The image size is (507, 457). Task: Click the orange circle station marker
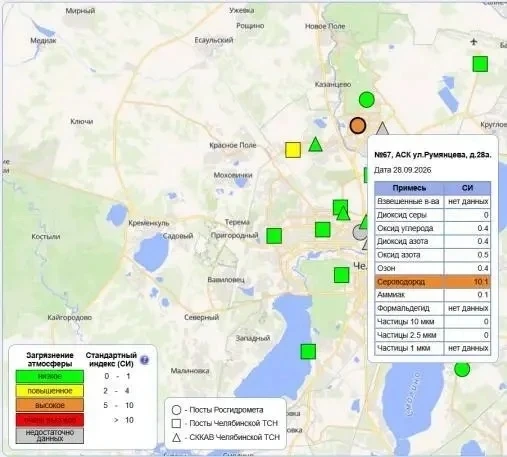coord(358,126)
